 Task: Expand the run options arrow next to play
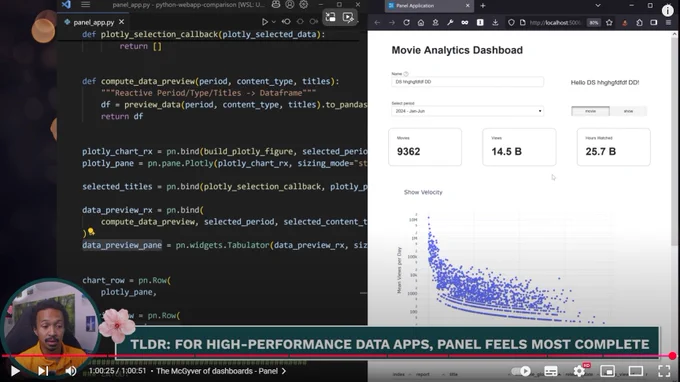[274, 21]
